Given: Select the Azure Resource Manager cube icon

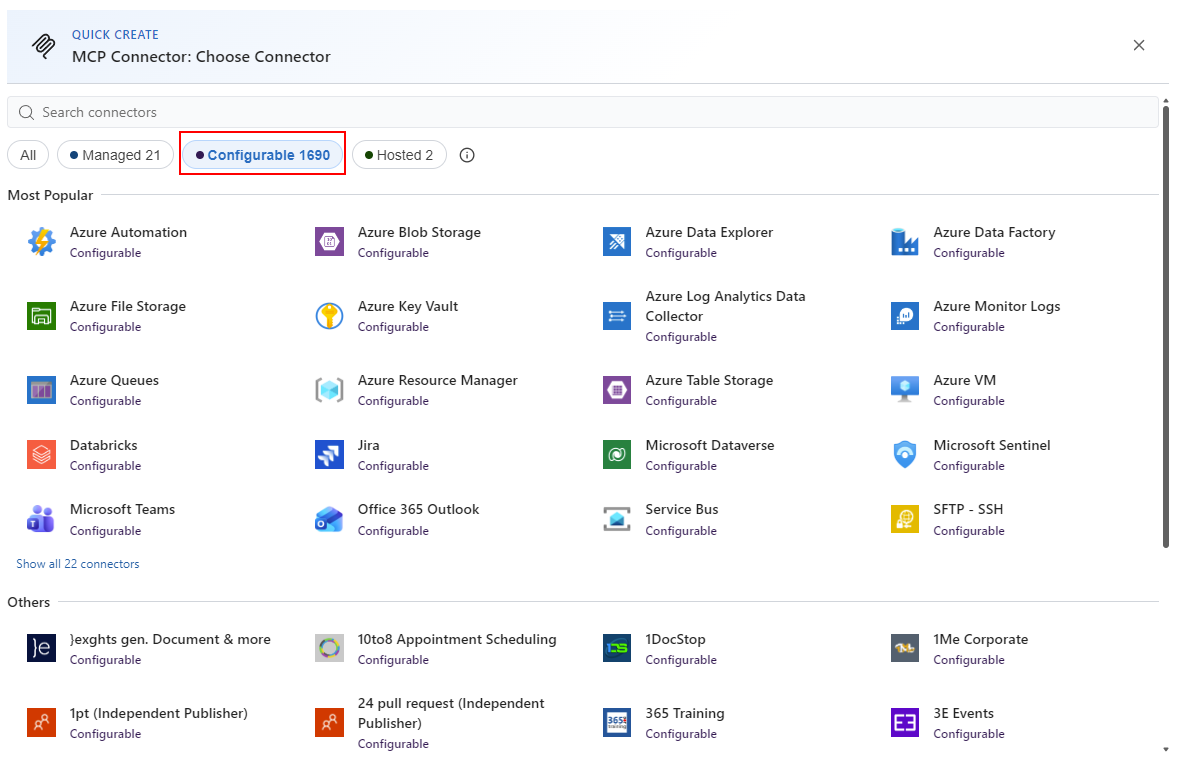Looking at the screenshot, I should point(330,390).
